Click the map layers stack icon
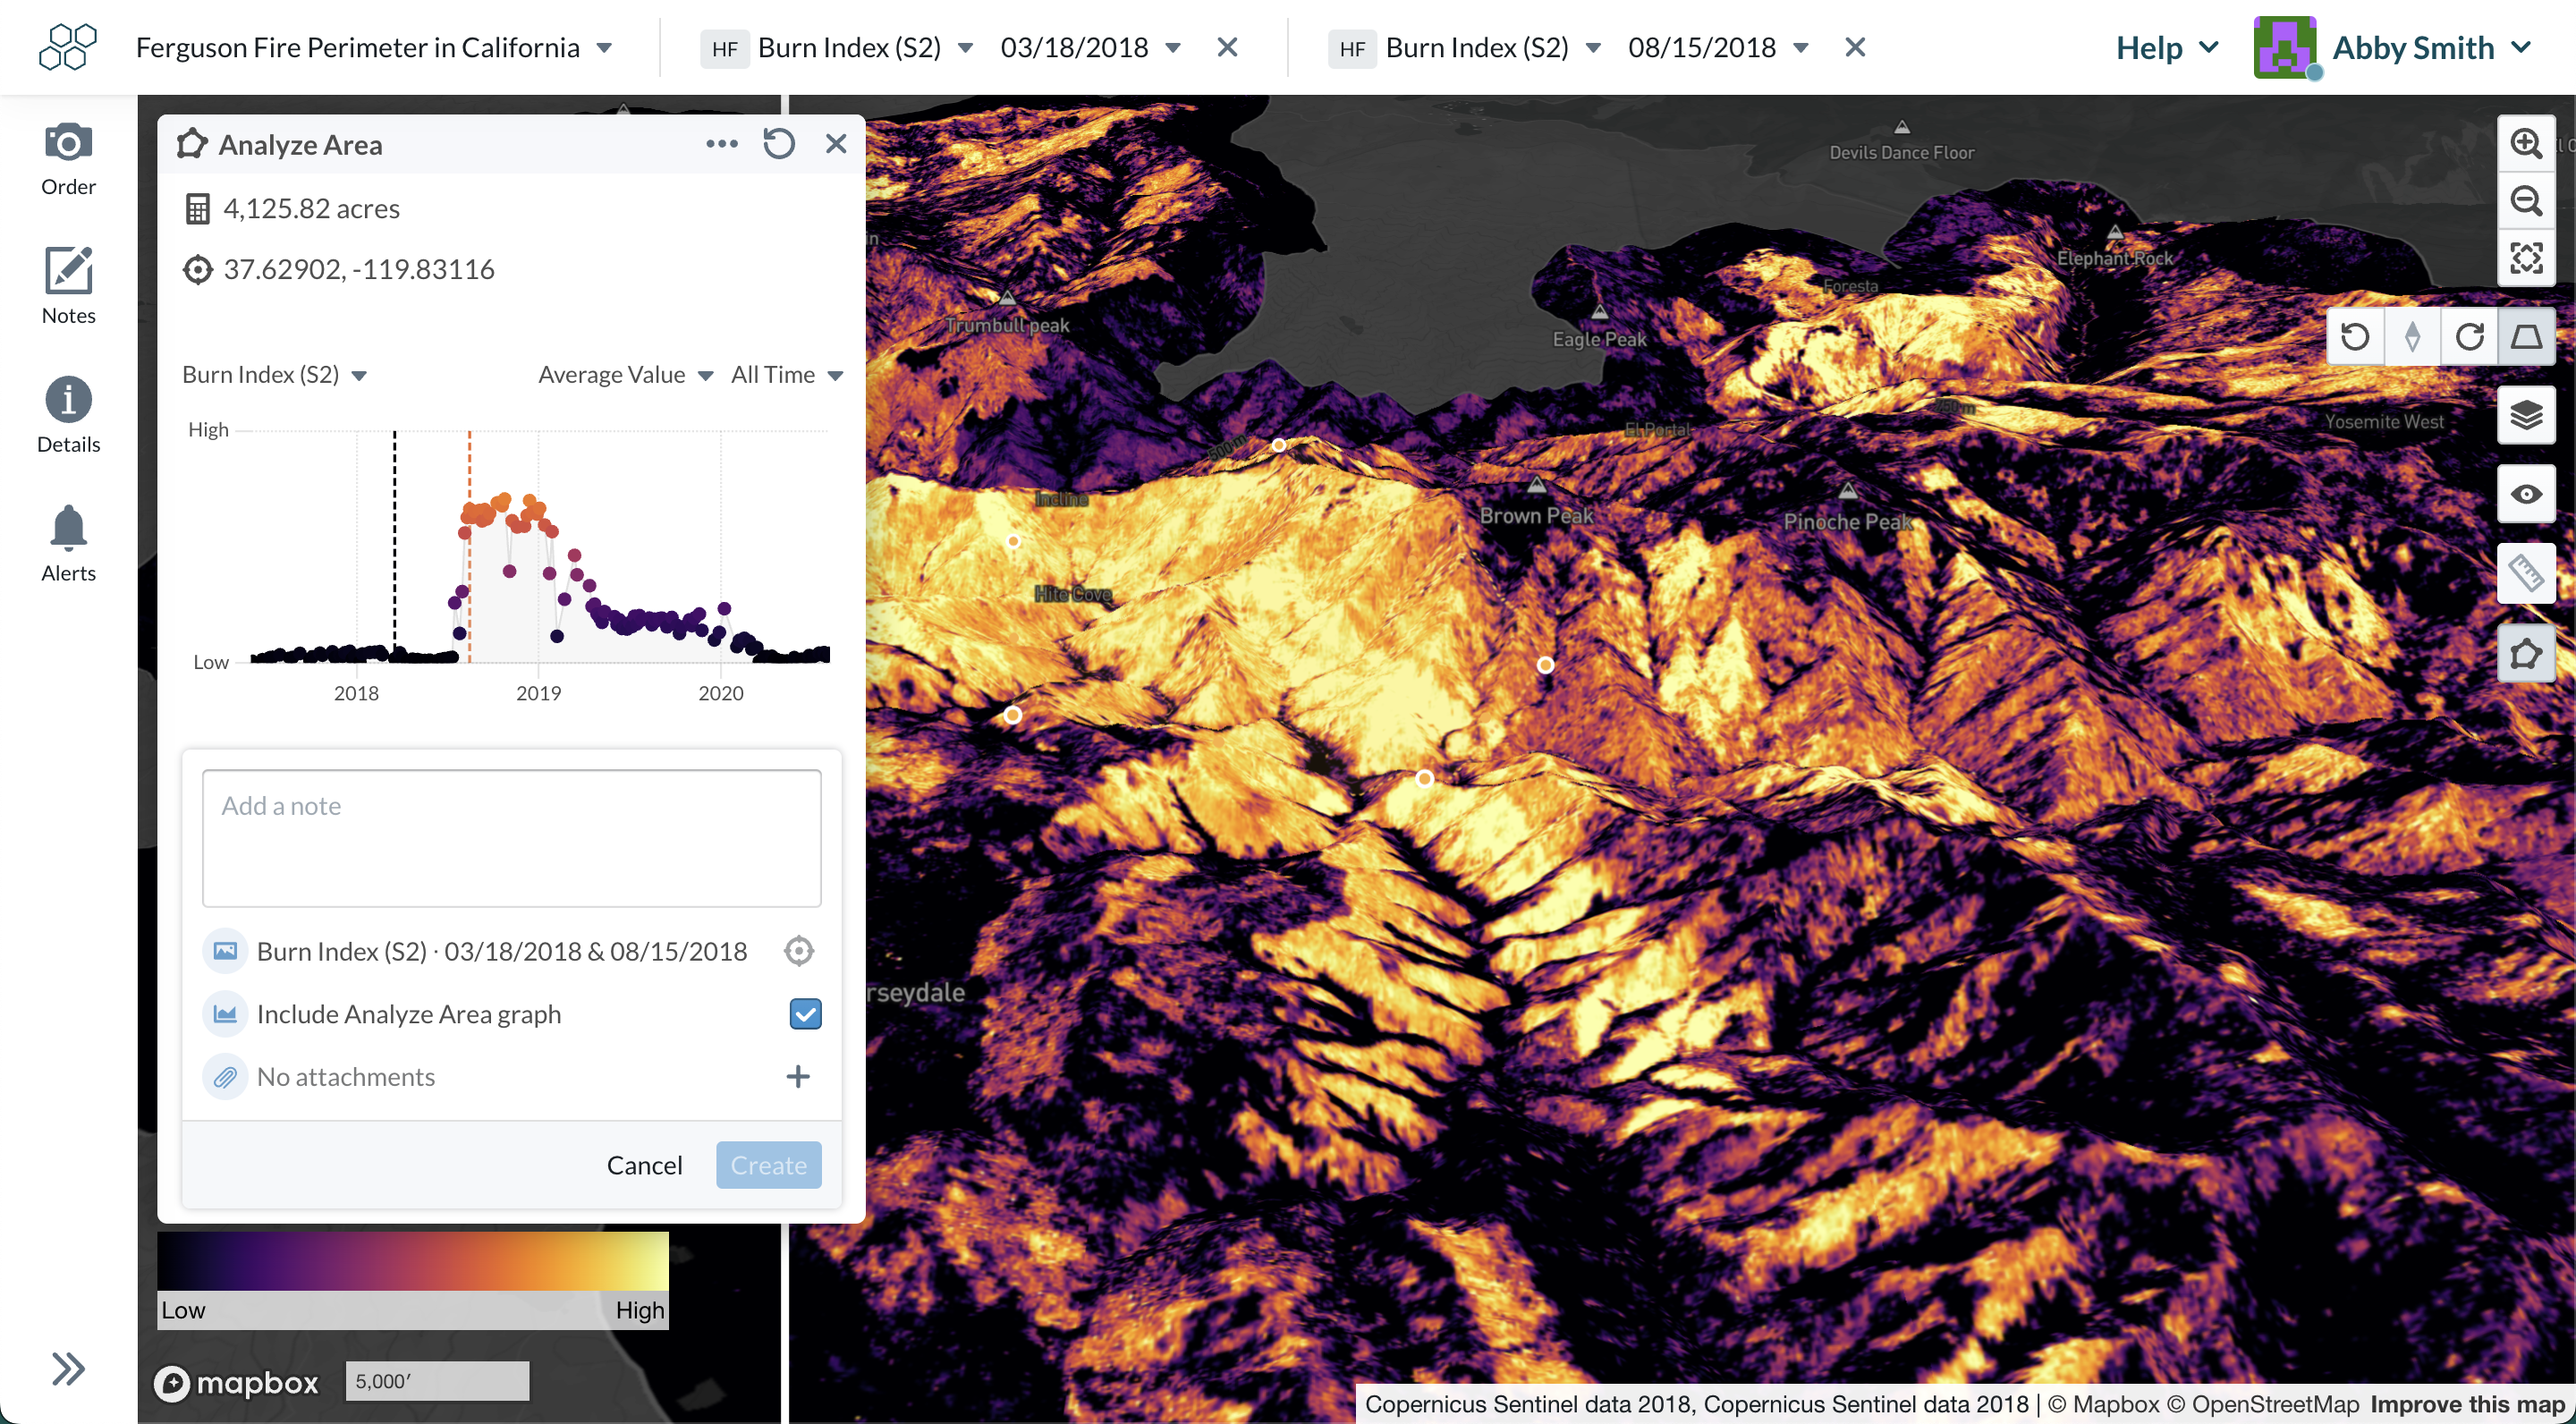The image size is (2576, 1424). pos(2525,415)
